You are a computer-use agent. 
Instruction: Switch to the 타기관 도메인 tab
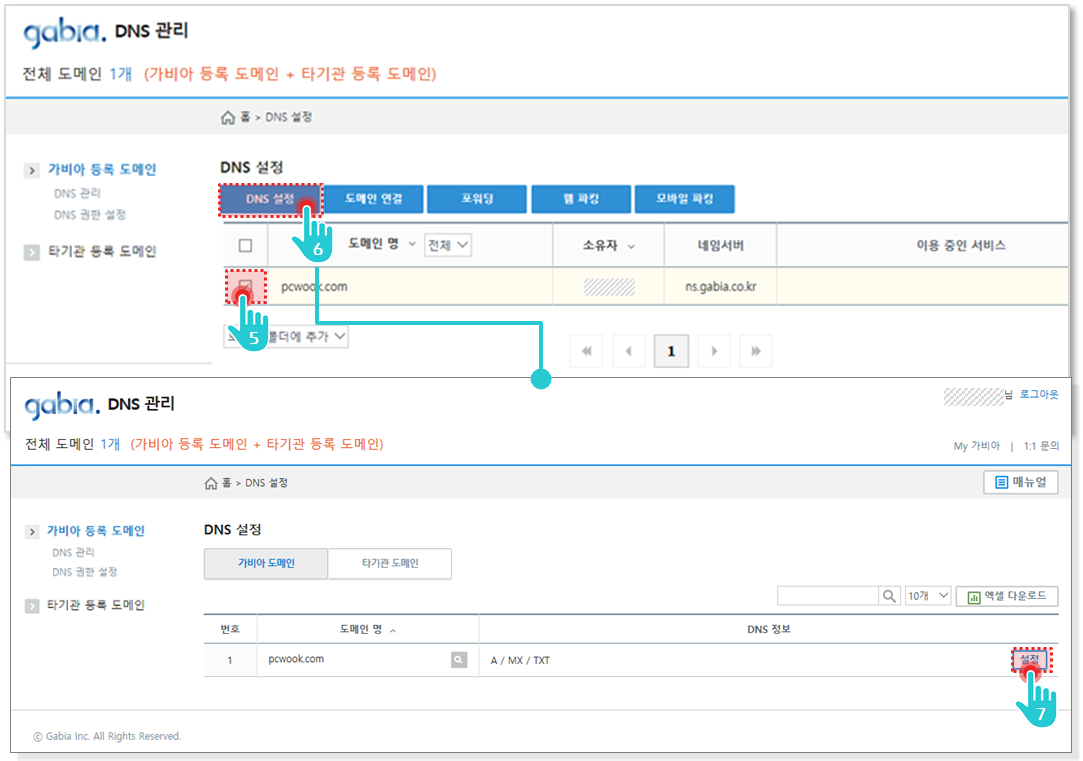click(x=390, y=564)
